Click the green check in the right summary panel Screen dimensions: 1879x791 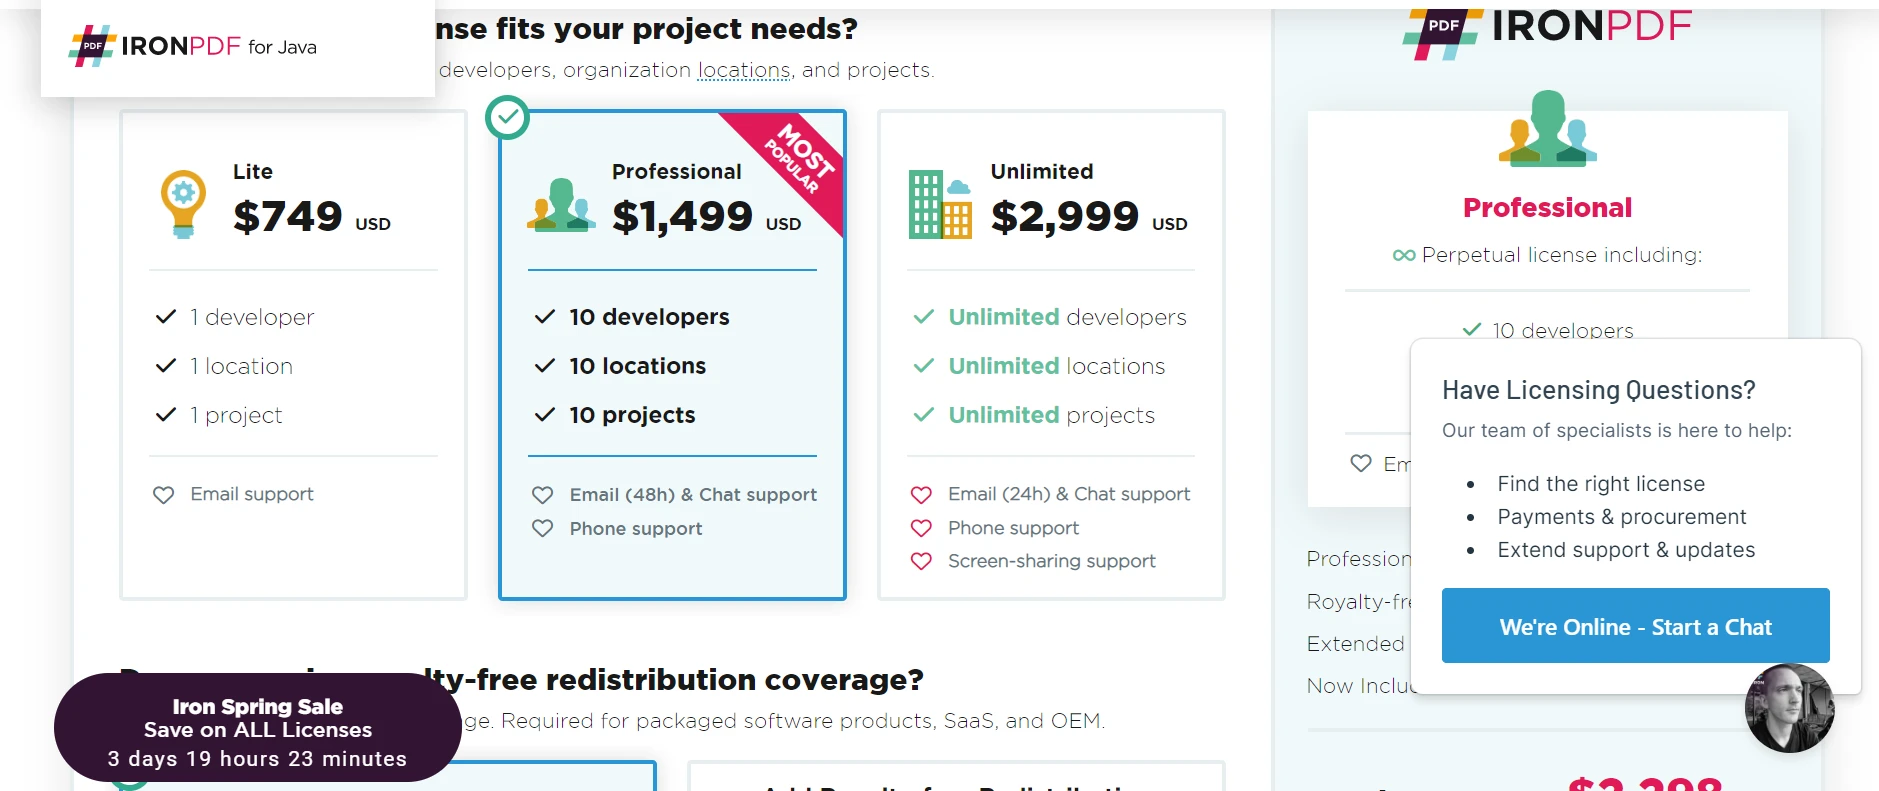click(1472, 329)
